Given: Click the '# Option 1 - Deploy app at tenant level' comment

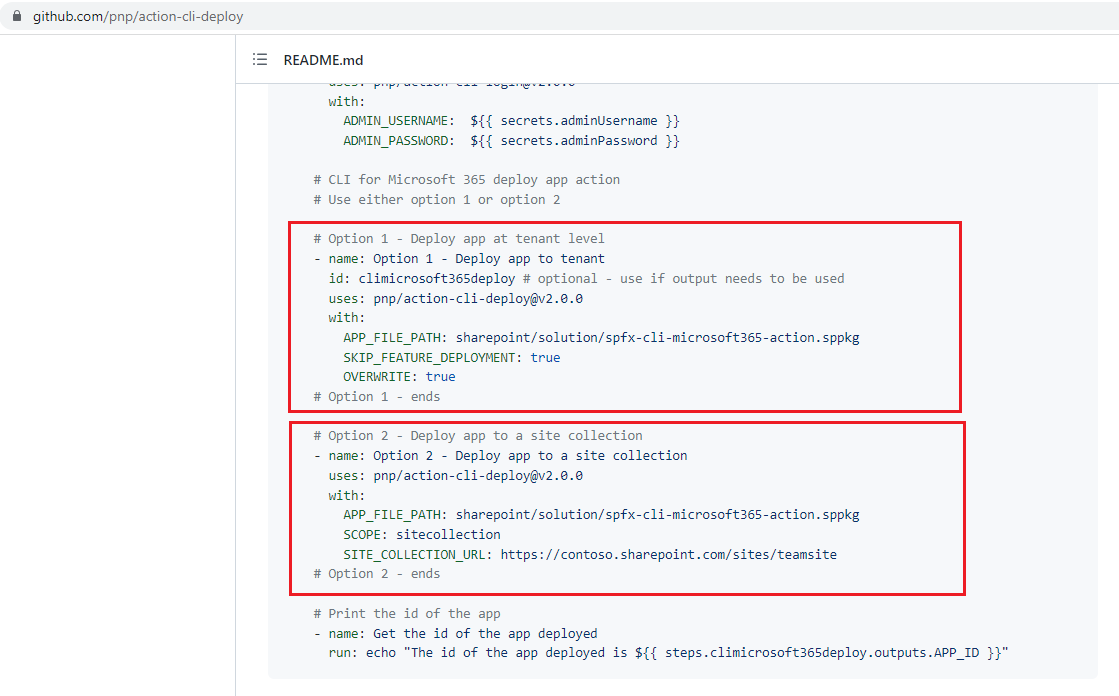Looking at the screenshot, I should pos(458,239).
